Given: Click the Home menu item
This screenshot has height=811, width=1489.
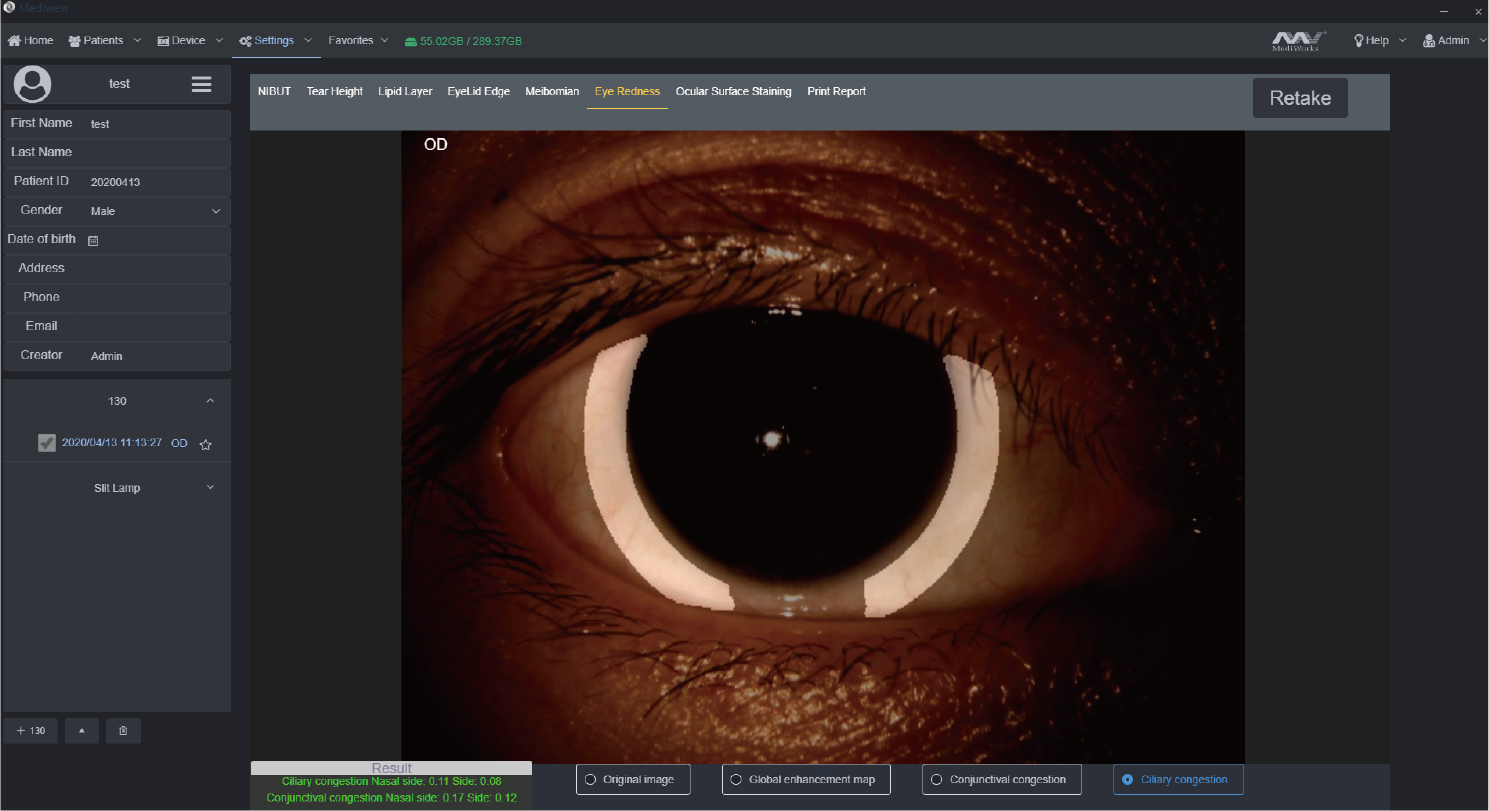Looking at the screenshot, I should pos(31,41).
